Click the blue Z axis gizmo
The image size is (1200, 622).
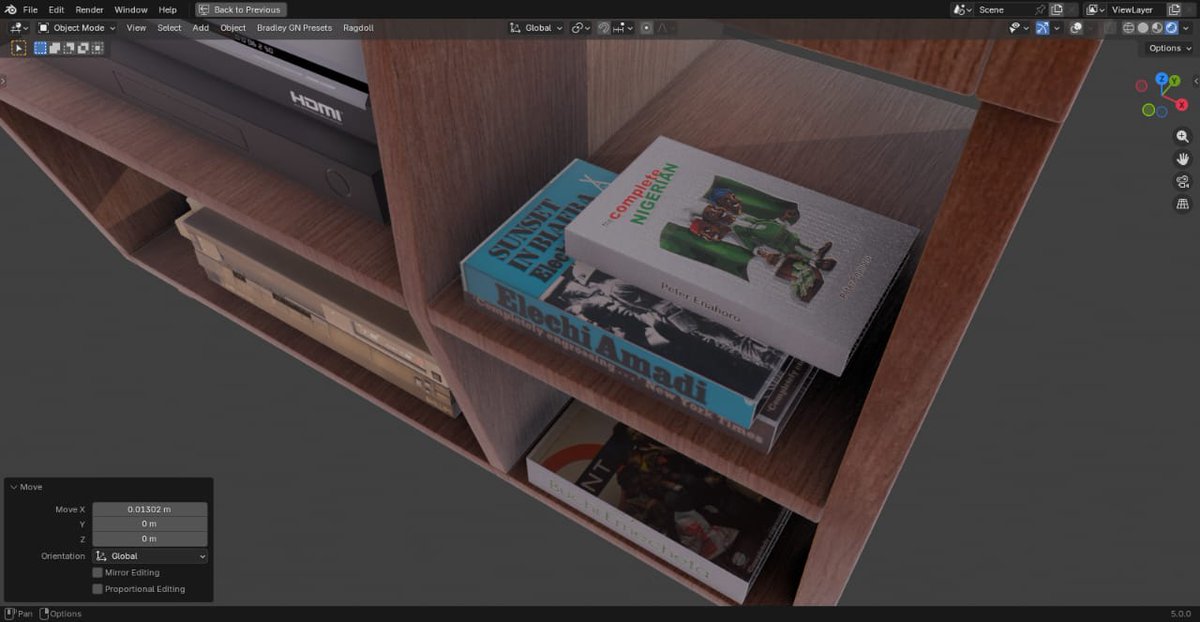pos(1161,78)
